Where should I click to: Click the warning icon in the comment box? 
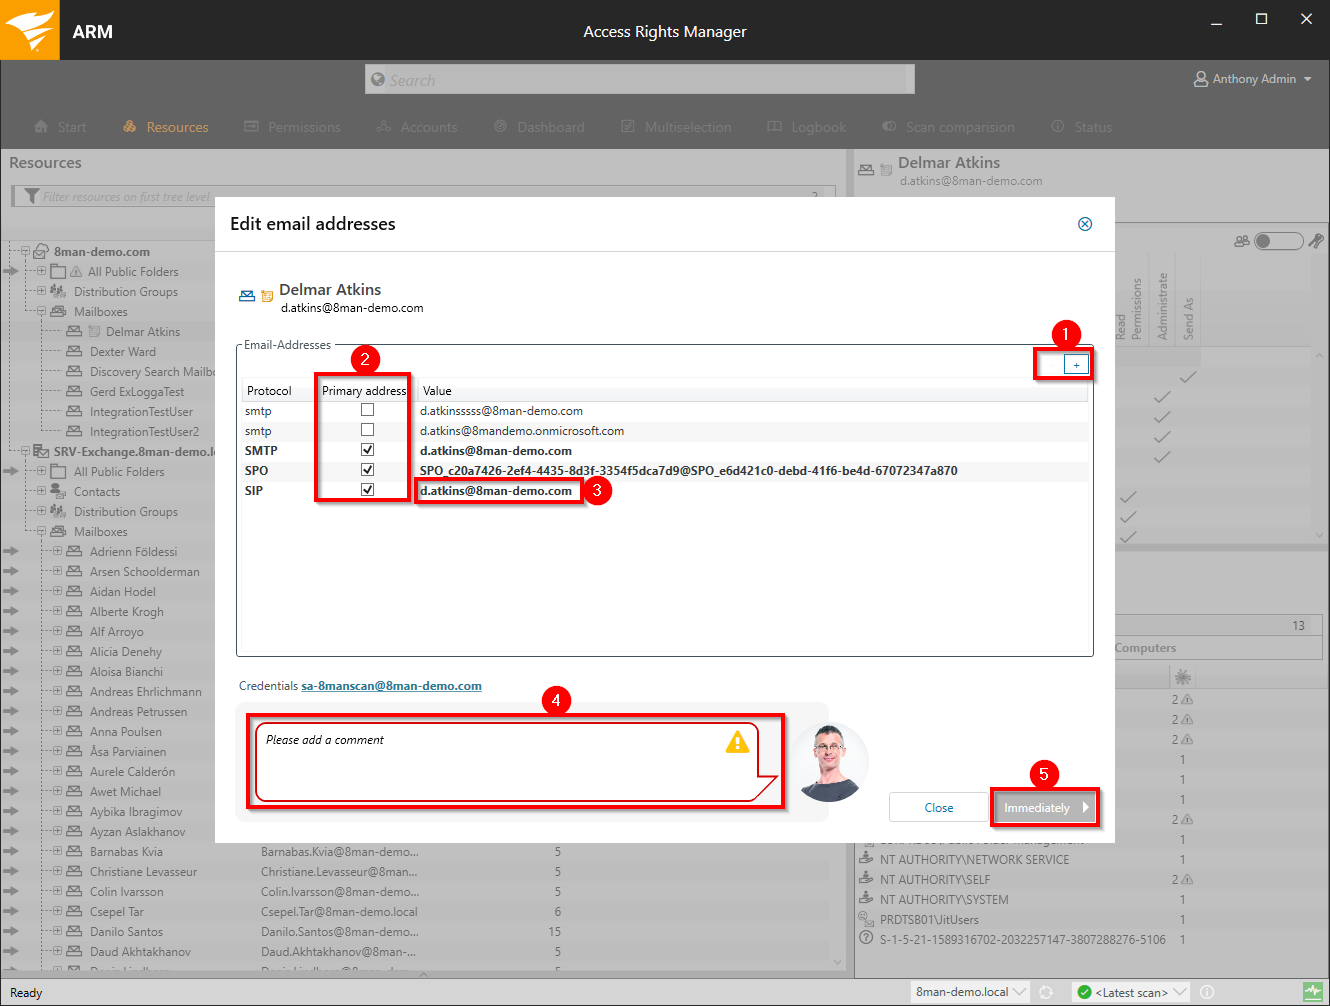[737, 741]
